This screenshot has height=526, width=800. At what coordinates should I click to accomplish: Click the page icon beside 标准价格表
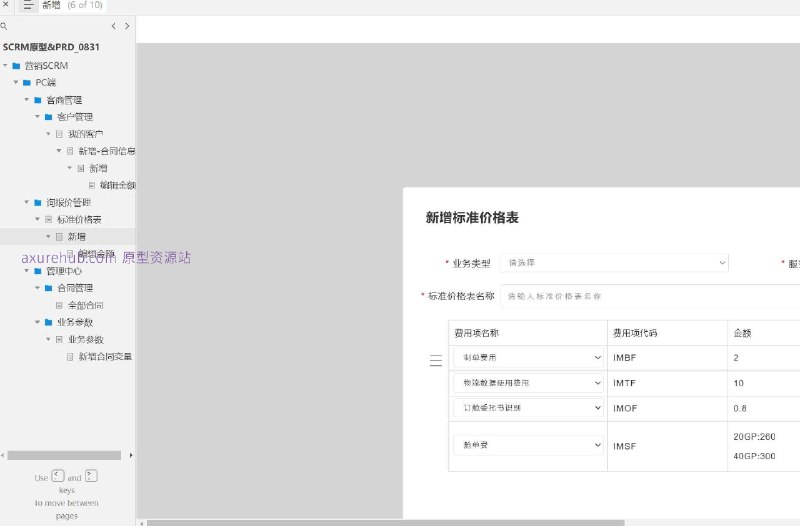[x=48, y=219]
